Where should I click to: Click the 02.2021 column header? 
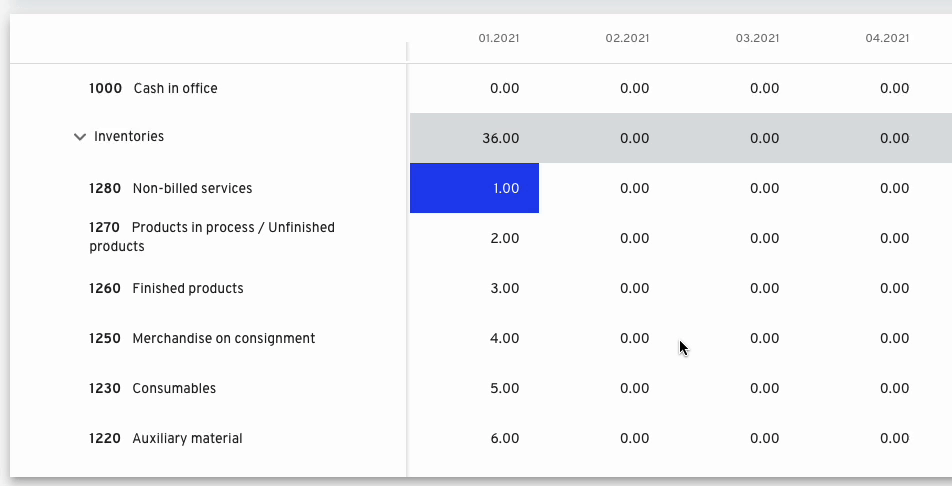coord(627,38)
